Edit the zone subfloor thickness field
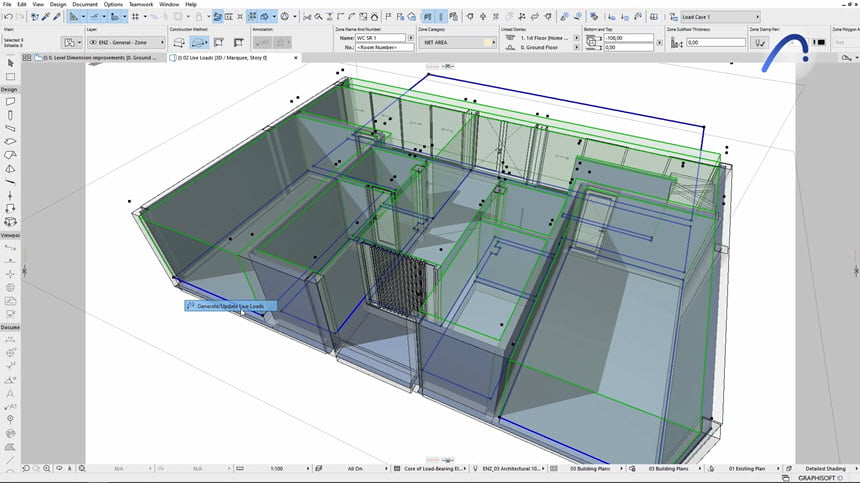Image resolution: width=860 pixels, height=483 pixels. pos(716,42)
